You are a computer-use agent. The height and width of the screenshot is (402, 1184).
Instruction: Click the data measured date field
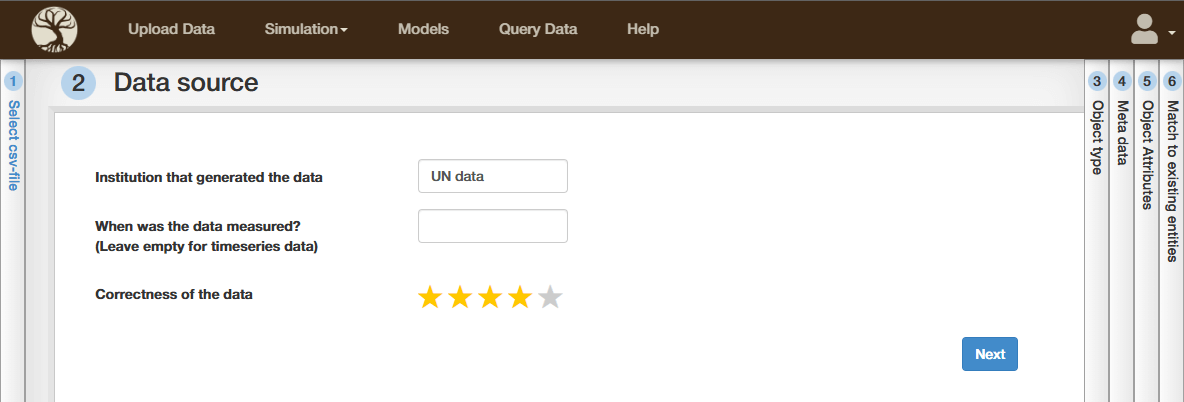[492, 226]
